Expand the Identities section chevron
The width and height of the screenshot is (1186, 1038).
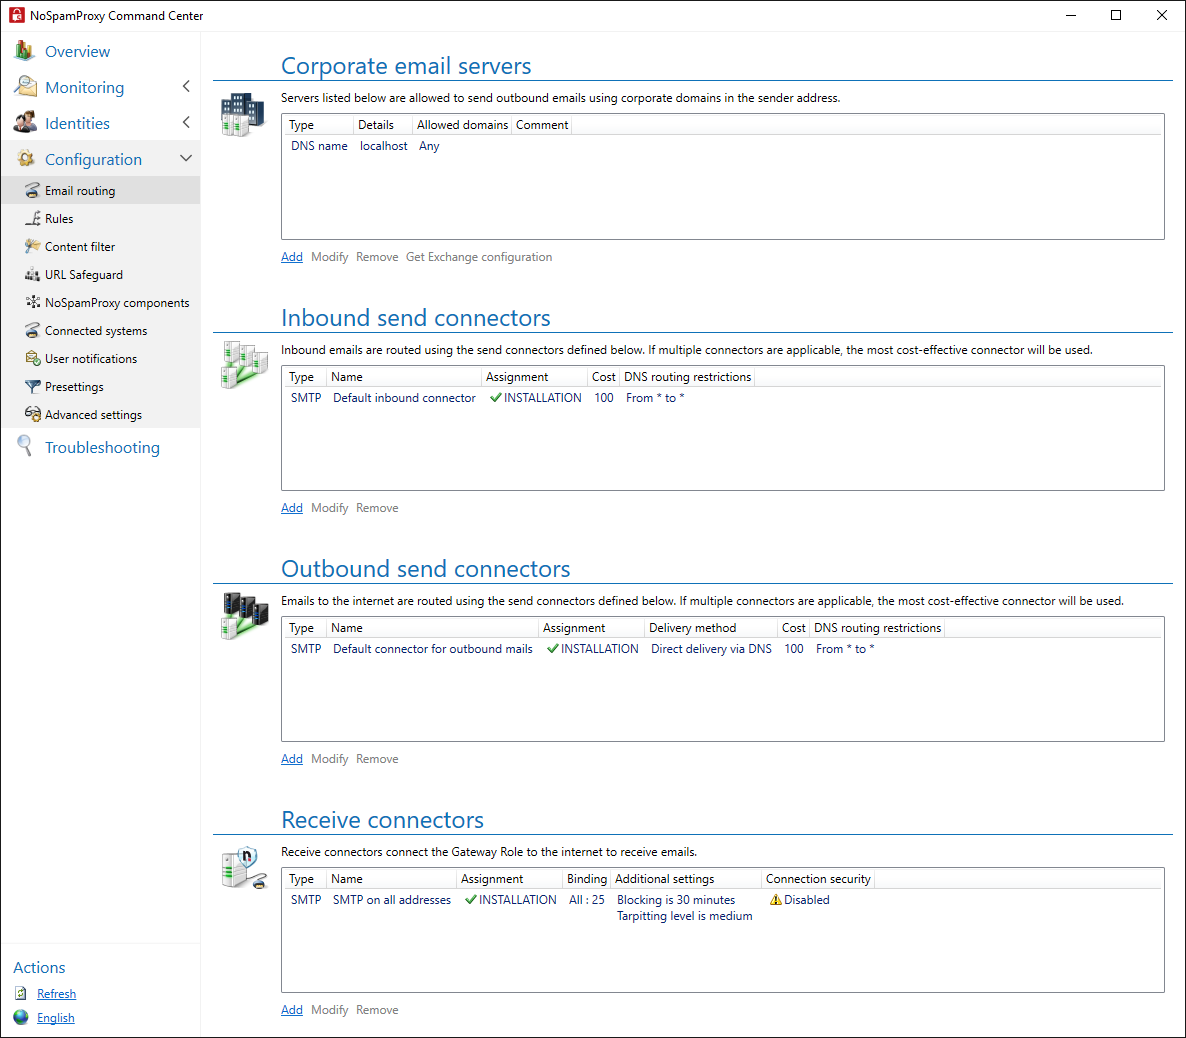tap(186, 122)
